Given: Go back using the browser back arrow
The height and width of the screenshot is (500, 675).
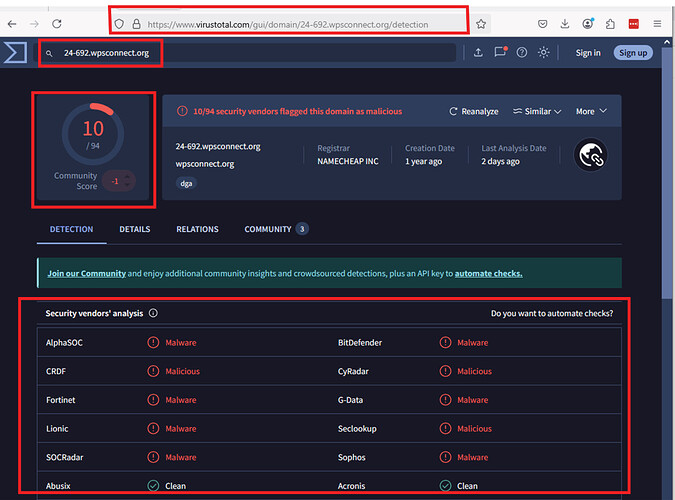Looking at the screenshot, I should pyautogui.click(x=12, y=24).
